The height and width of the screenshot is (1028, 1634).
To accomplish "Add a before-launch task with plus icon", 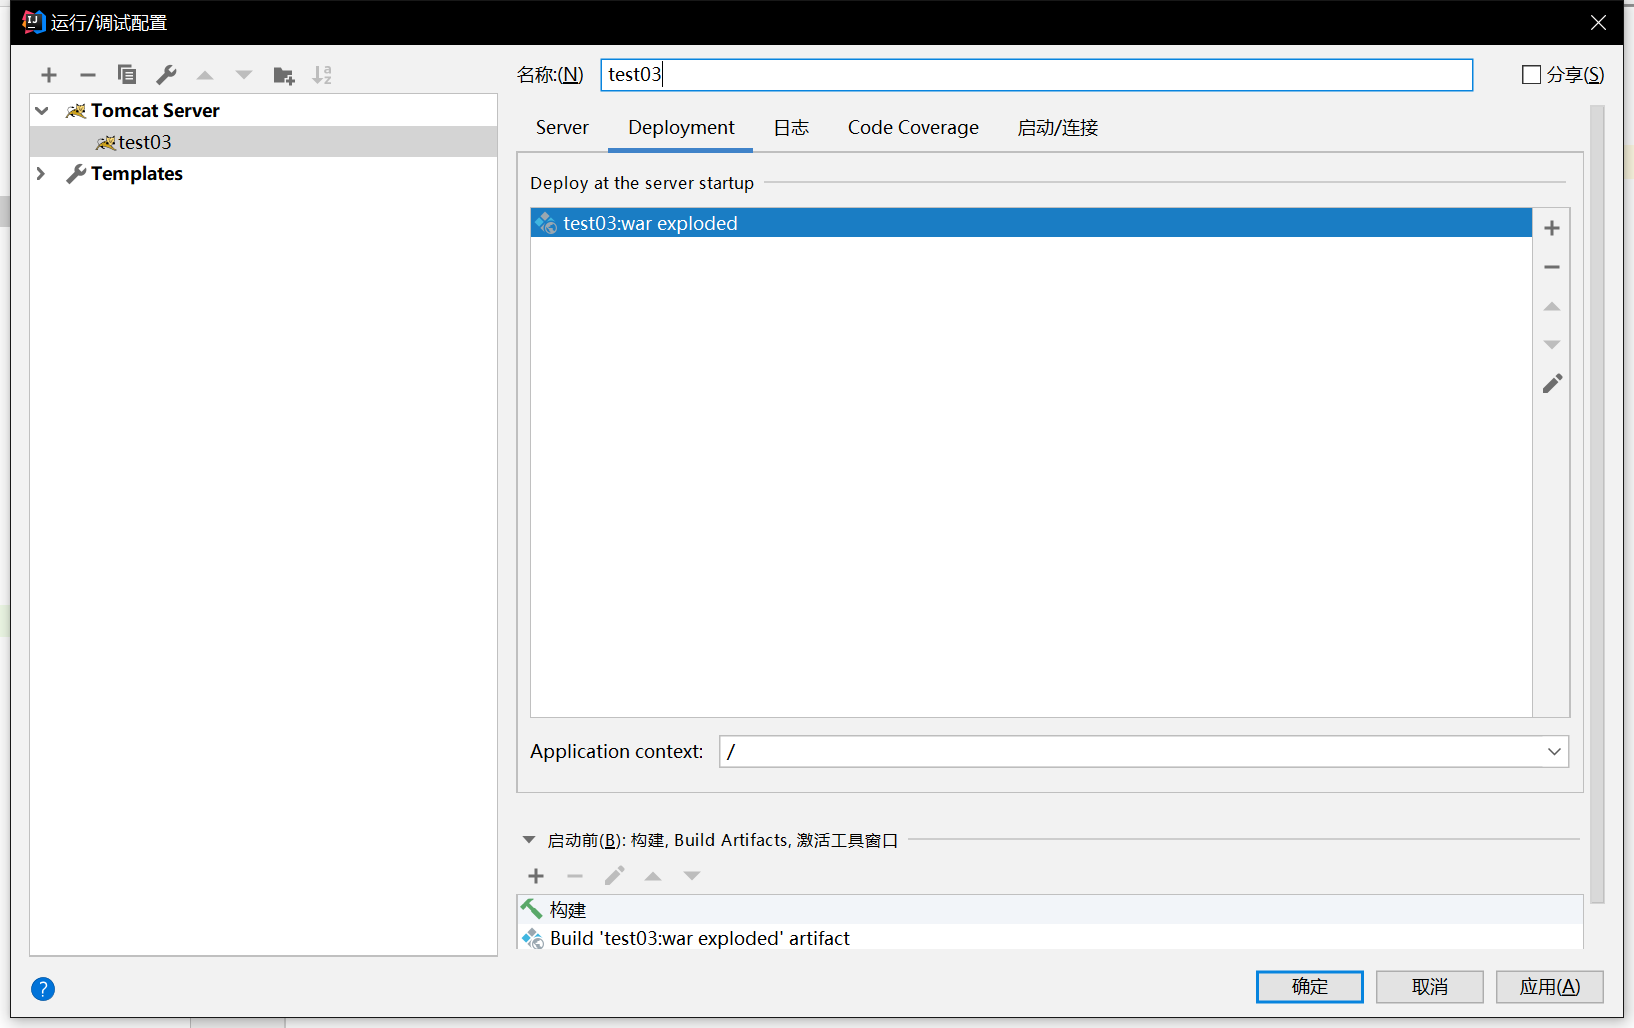I will pos(536,875).
